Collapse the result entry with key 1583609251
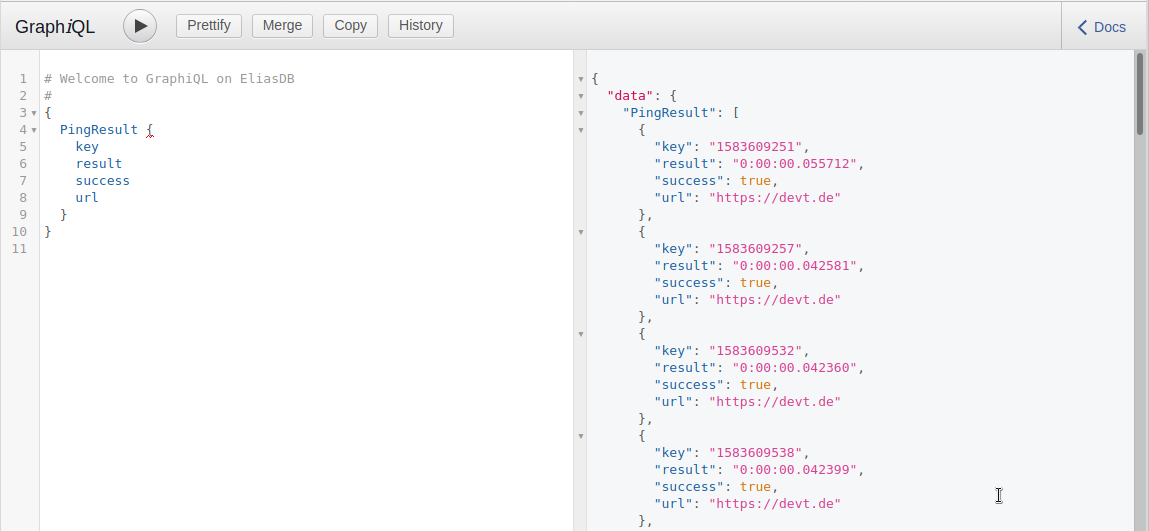The height and width of the screenshot is (531, 1149). coord(581,130)
